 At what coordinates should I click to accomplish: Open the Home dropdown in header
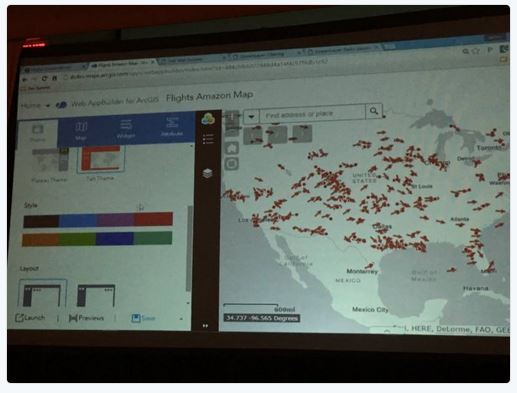35,106
